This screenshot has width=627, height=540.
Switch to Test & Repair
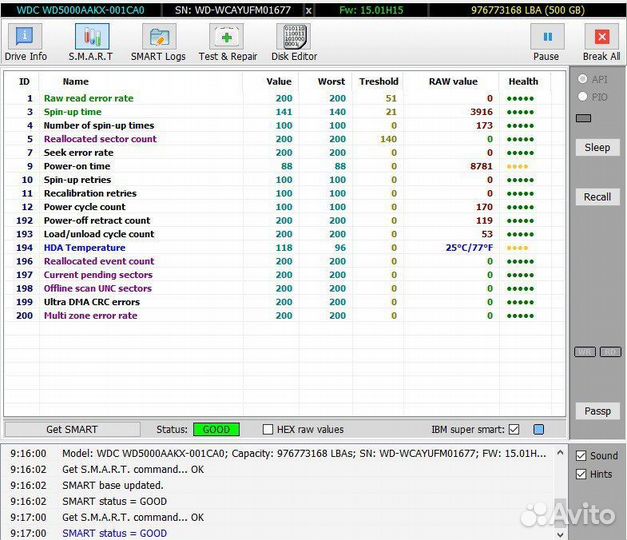227,42
